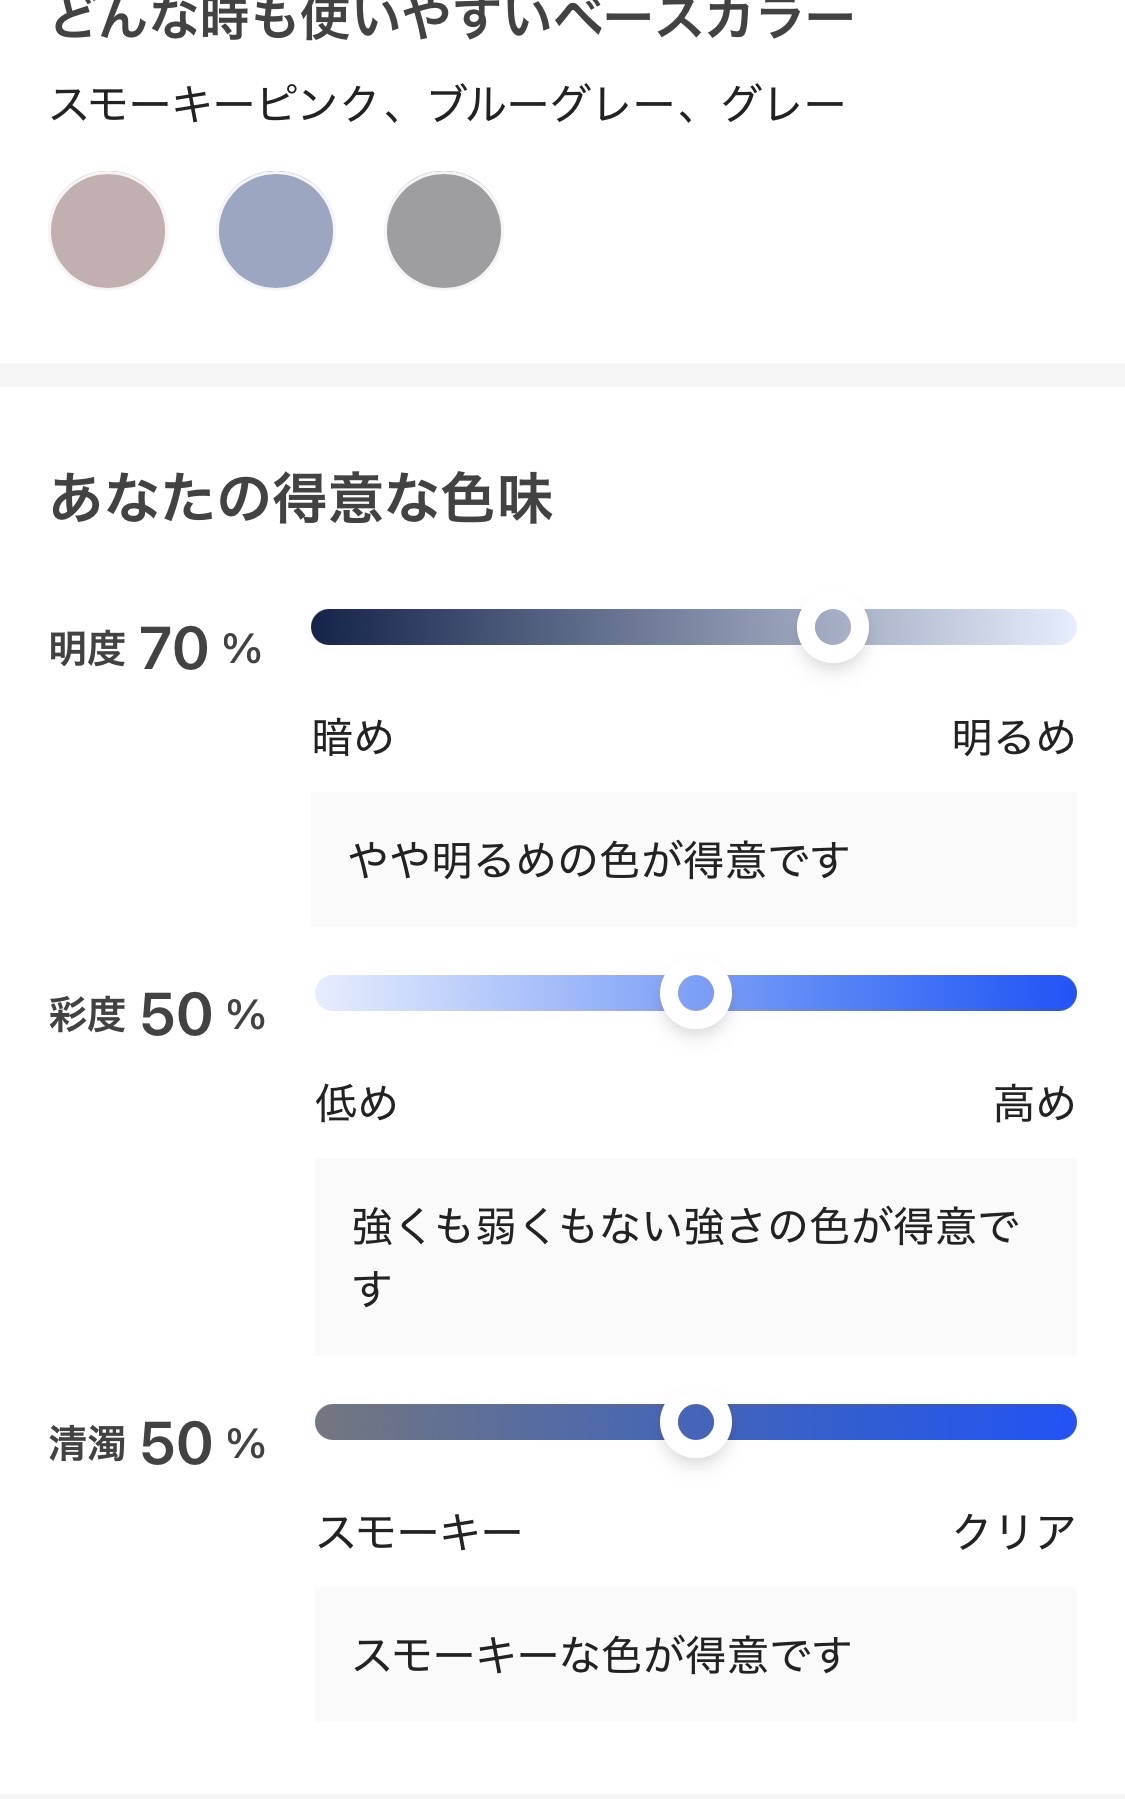Click the スモーキーピンク、ブルーグレー、グレー color names text
This screenshot has height=1799, width=1125.
point(448,105)
